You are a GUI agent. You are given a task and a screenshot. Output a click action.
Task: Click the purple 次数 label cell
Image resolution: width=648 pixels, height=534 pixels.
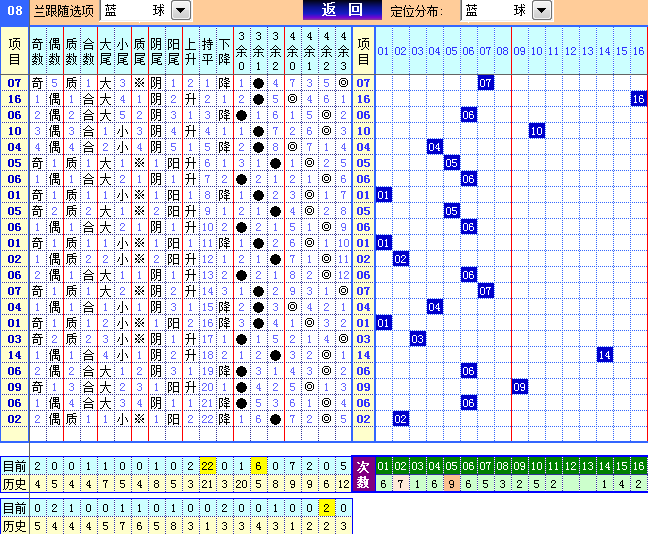363,474
